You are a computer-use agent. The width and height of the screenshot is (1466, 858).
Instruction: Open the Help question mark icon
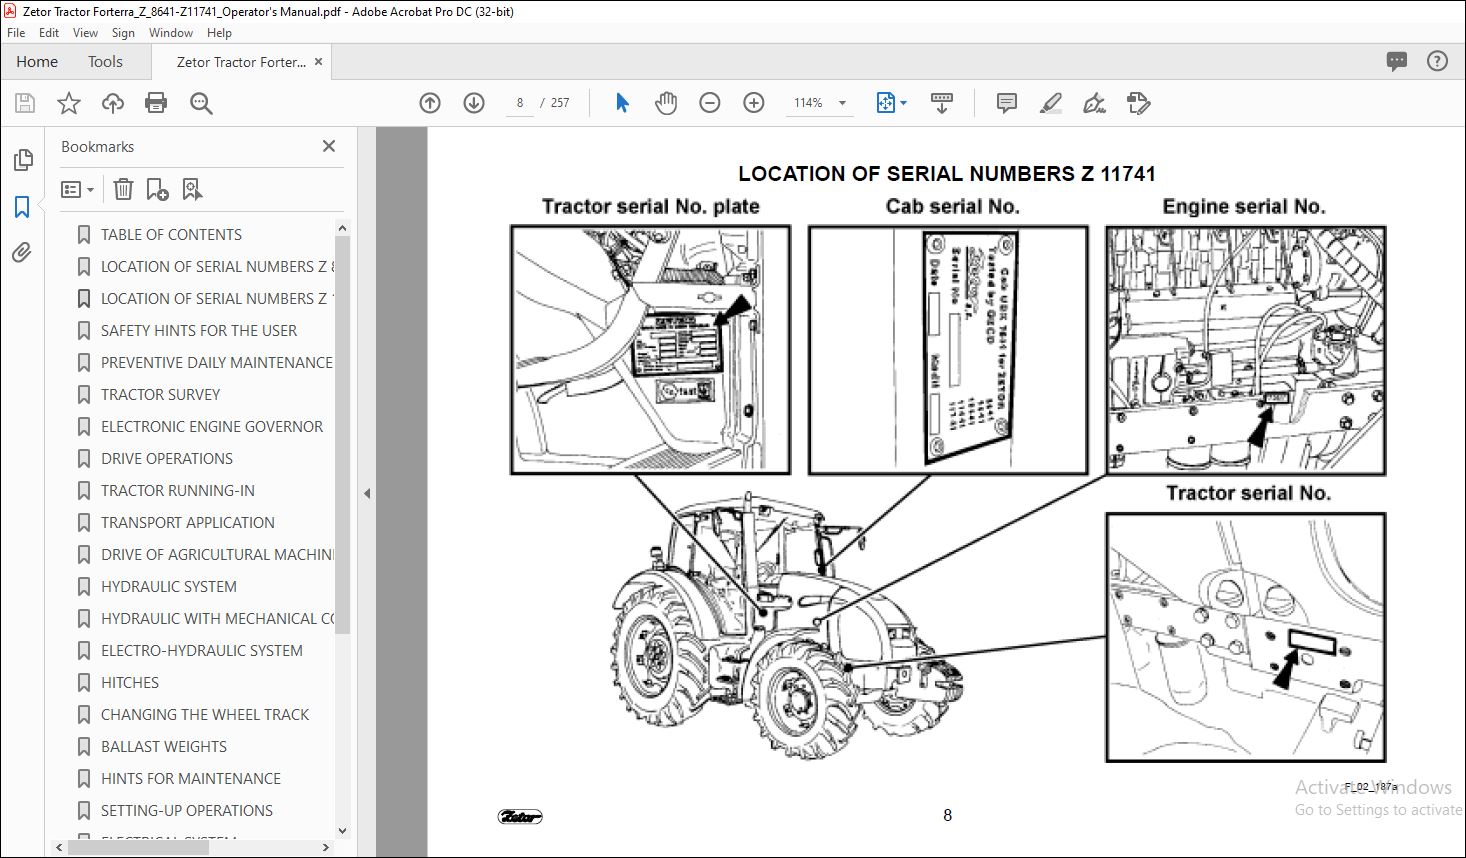1437,61
